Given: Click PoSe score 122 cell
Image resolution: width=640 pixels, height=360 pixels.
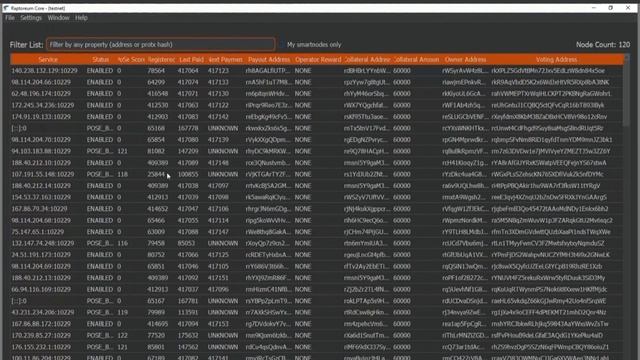Looking at the screenshot, I should (122, 336).
